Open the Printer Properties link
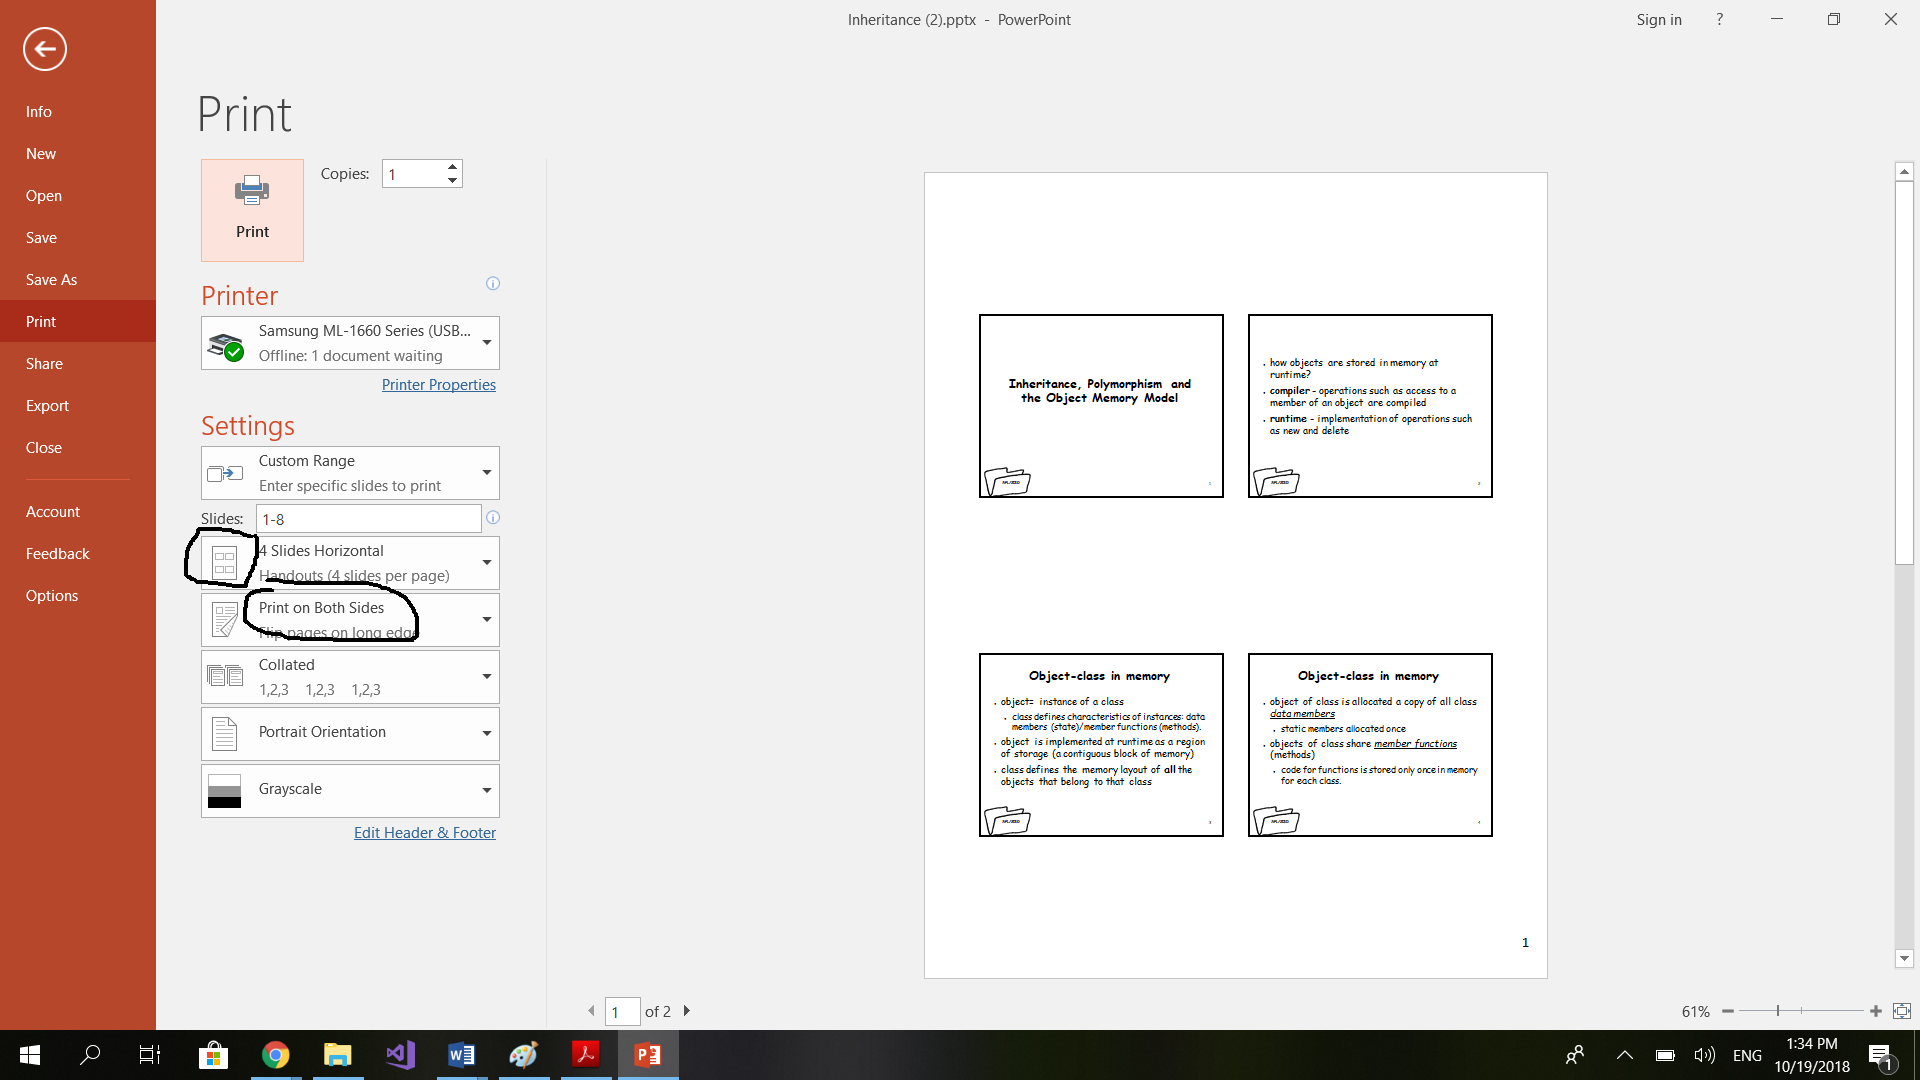1920x1080 pixels. coord(438,385)
